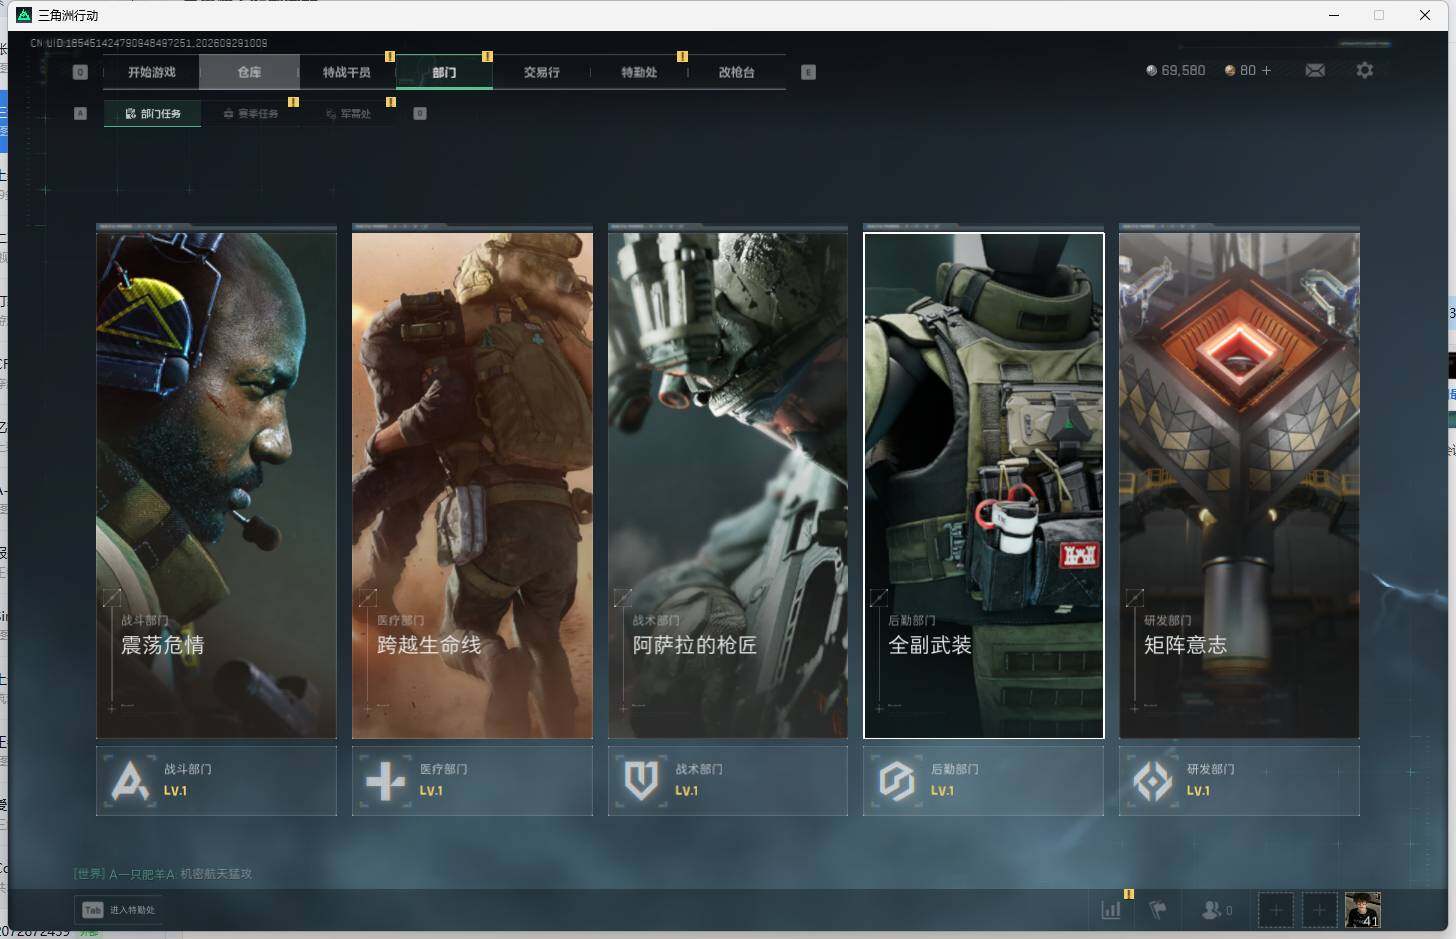Open the 跨越生命线 medical department card
The image size is (1456, 939).
472,486
